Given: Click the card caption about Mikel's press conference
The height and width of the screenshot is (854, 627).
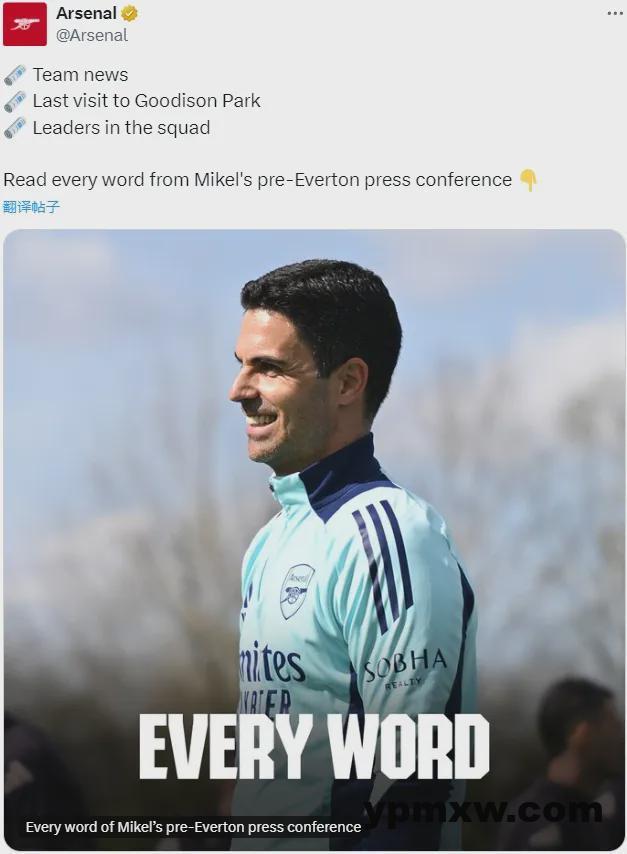Looking at the screenshot, I should [193, 827].
